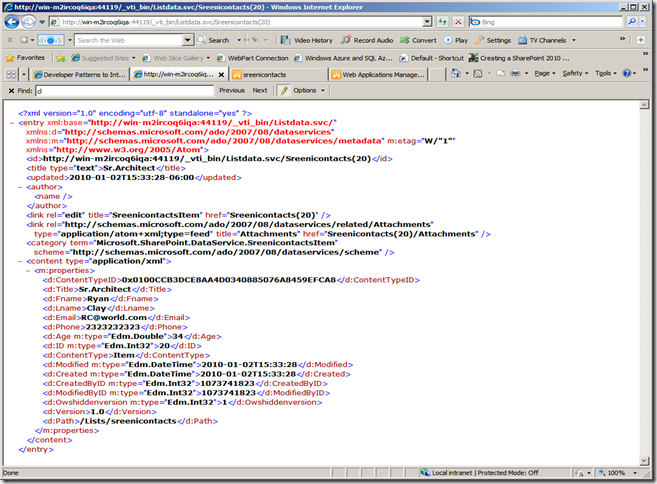Close the Find bar
The image size is (657, 484).
[11, 91]
